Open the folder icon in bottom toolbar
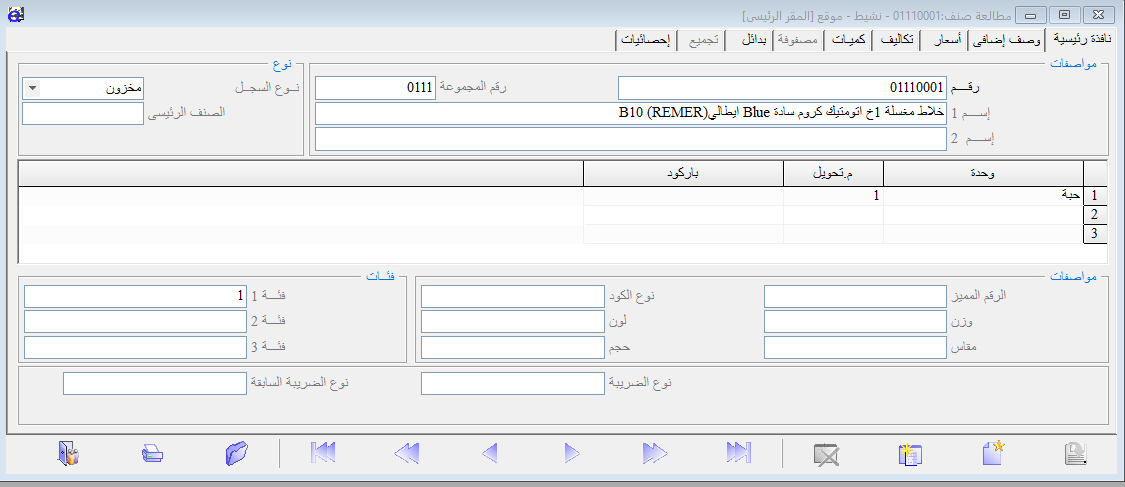The height and width of the screenshot is (487, 1125). [236, 453]
